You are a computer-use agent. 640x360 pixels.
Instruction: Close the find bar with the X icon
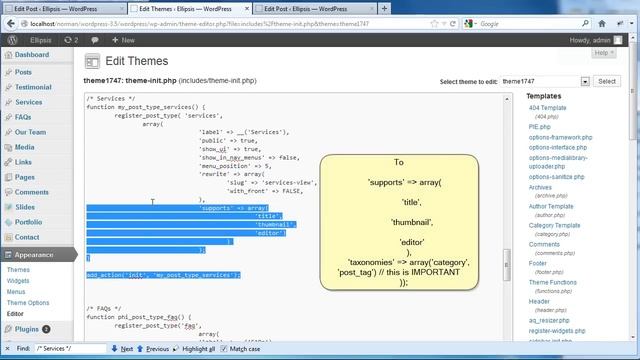pyautogui.click(x=7, y=349)
